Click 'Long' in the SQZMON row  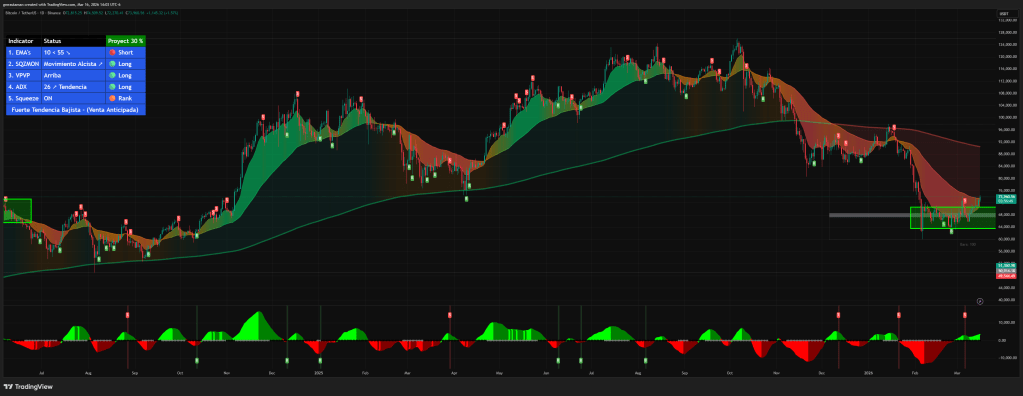tap(125, 64)
